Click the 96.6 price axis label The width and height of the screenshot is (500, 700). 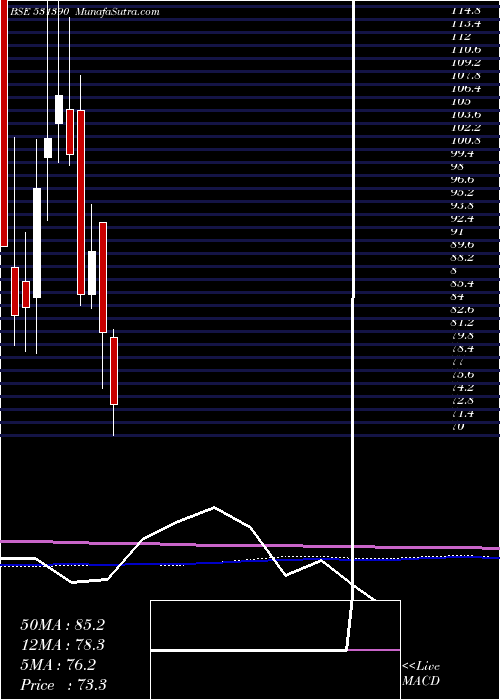click(464, 180)
